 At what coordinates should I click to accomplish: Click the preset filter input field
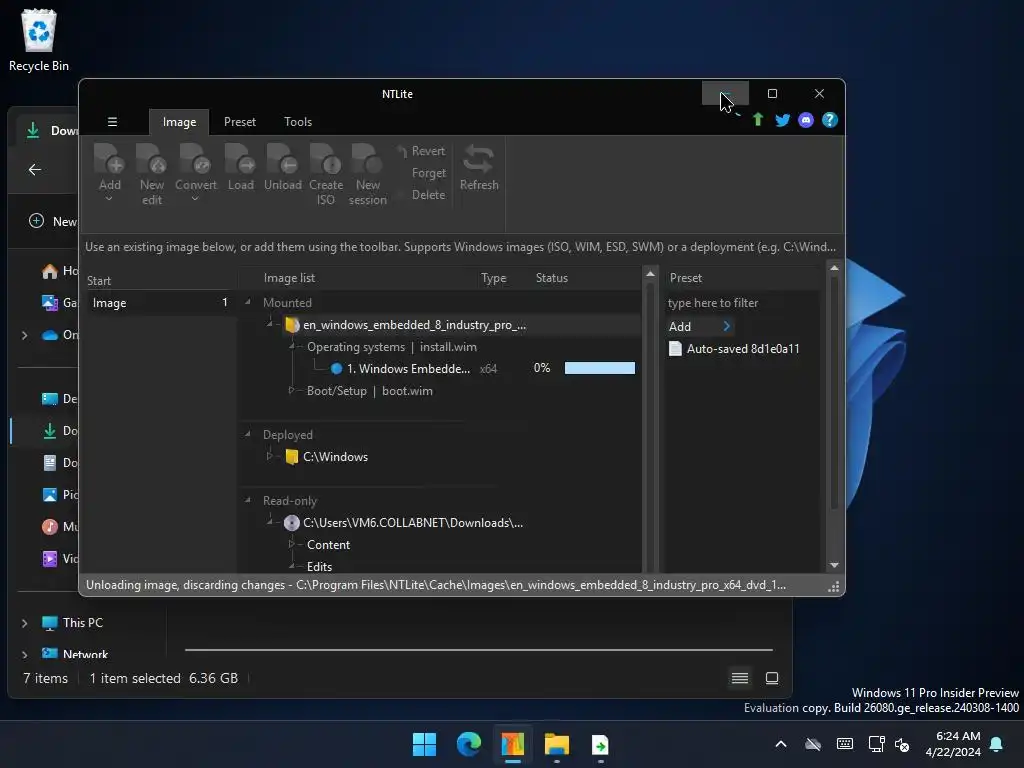pyautogui.click(x=741, y=303)
